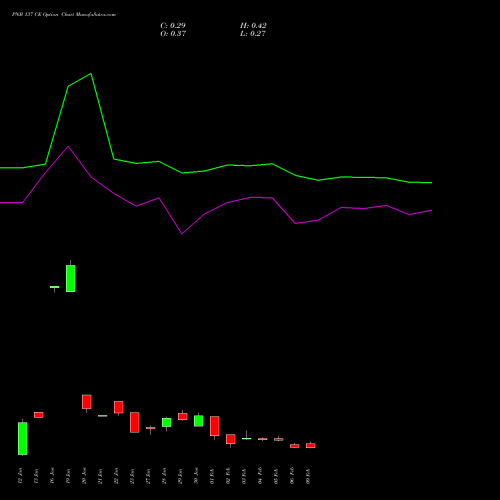Click the red candle above 01 Feb

(x=215, y=426)
